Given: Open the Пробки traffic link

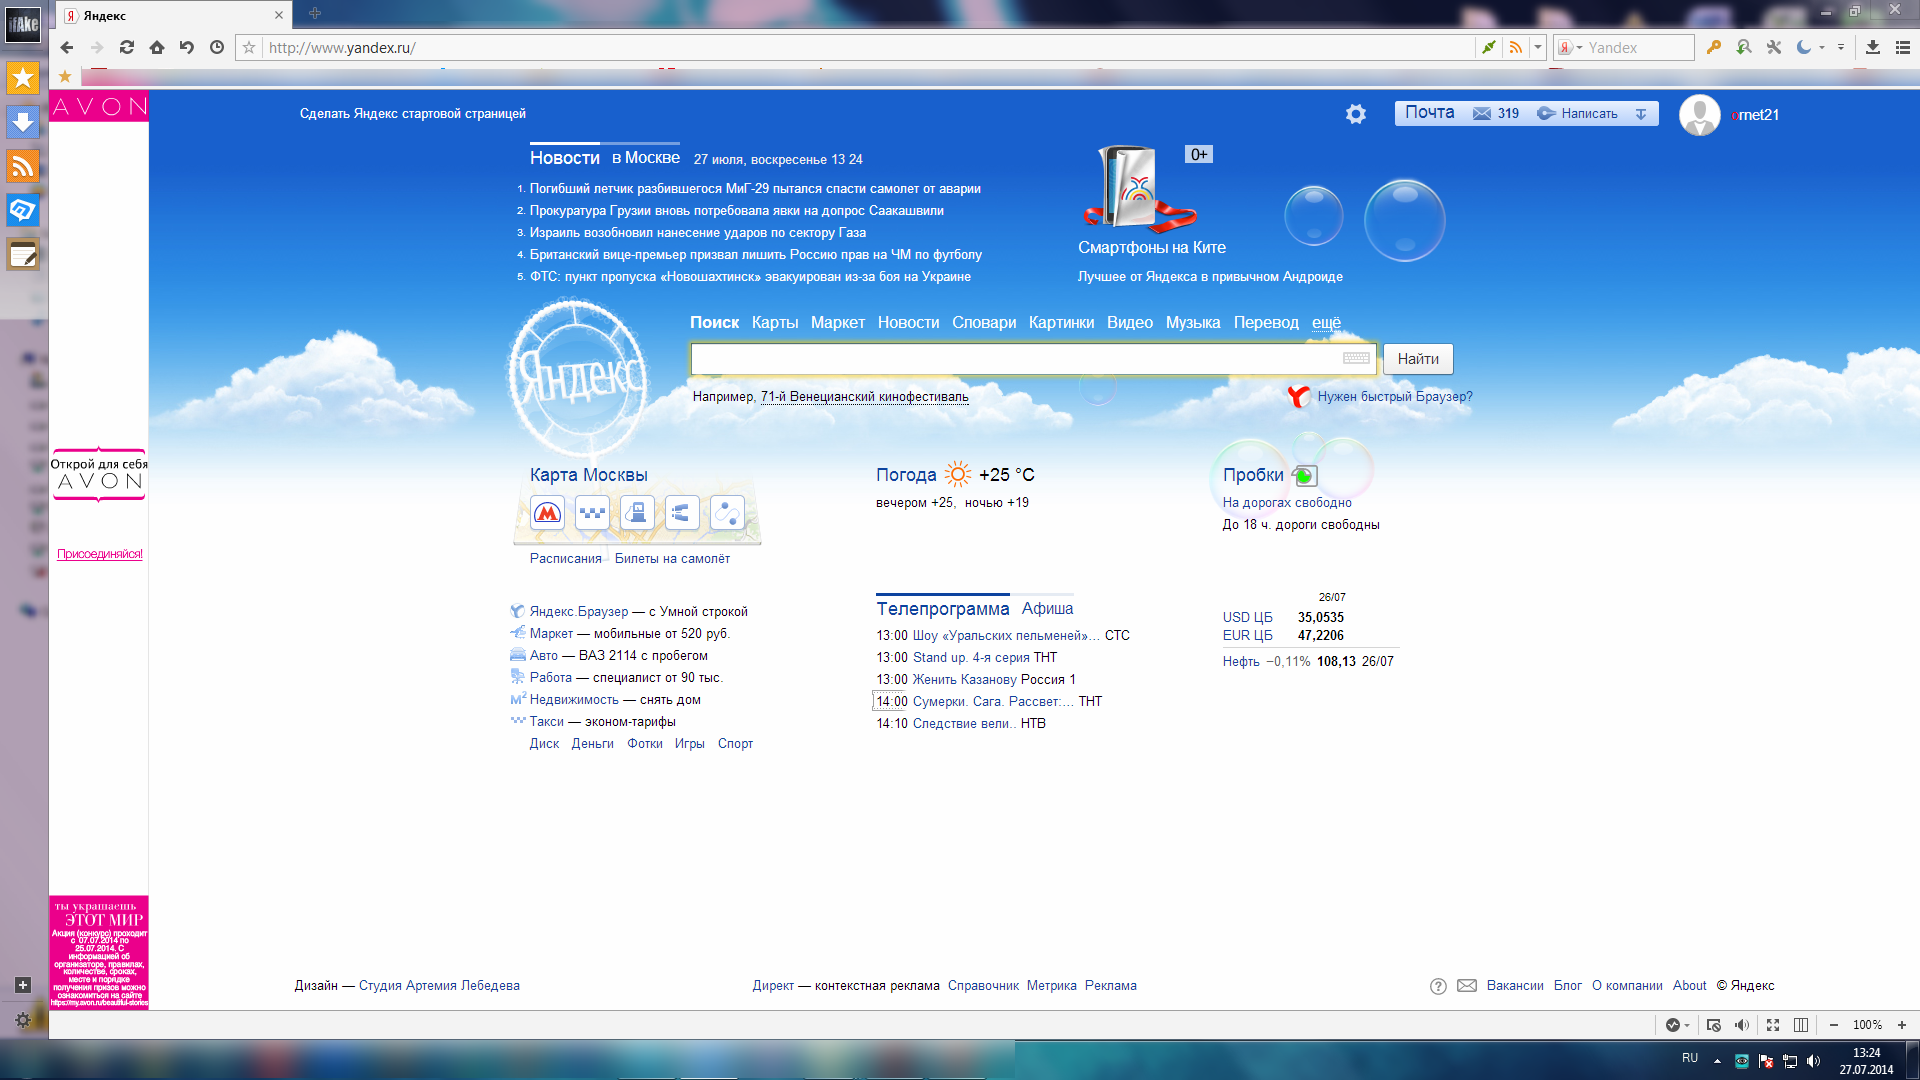Looking at the screenshot, I should pyautogui.click(x=1253, y=475).
